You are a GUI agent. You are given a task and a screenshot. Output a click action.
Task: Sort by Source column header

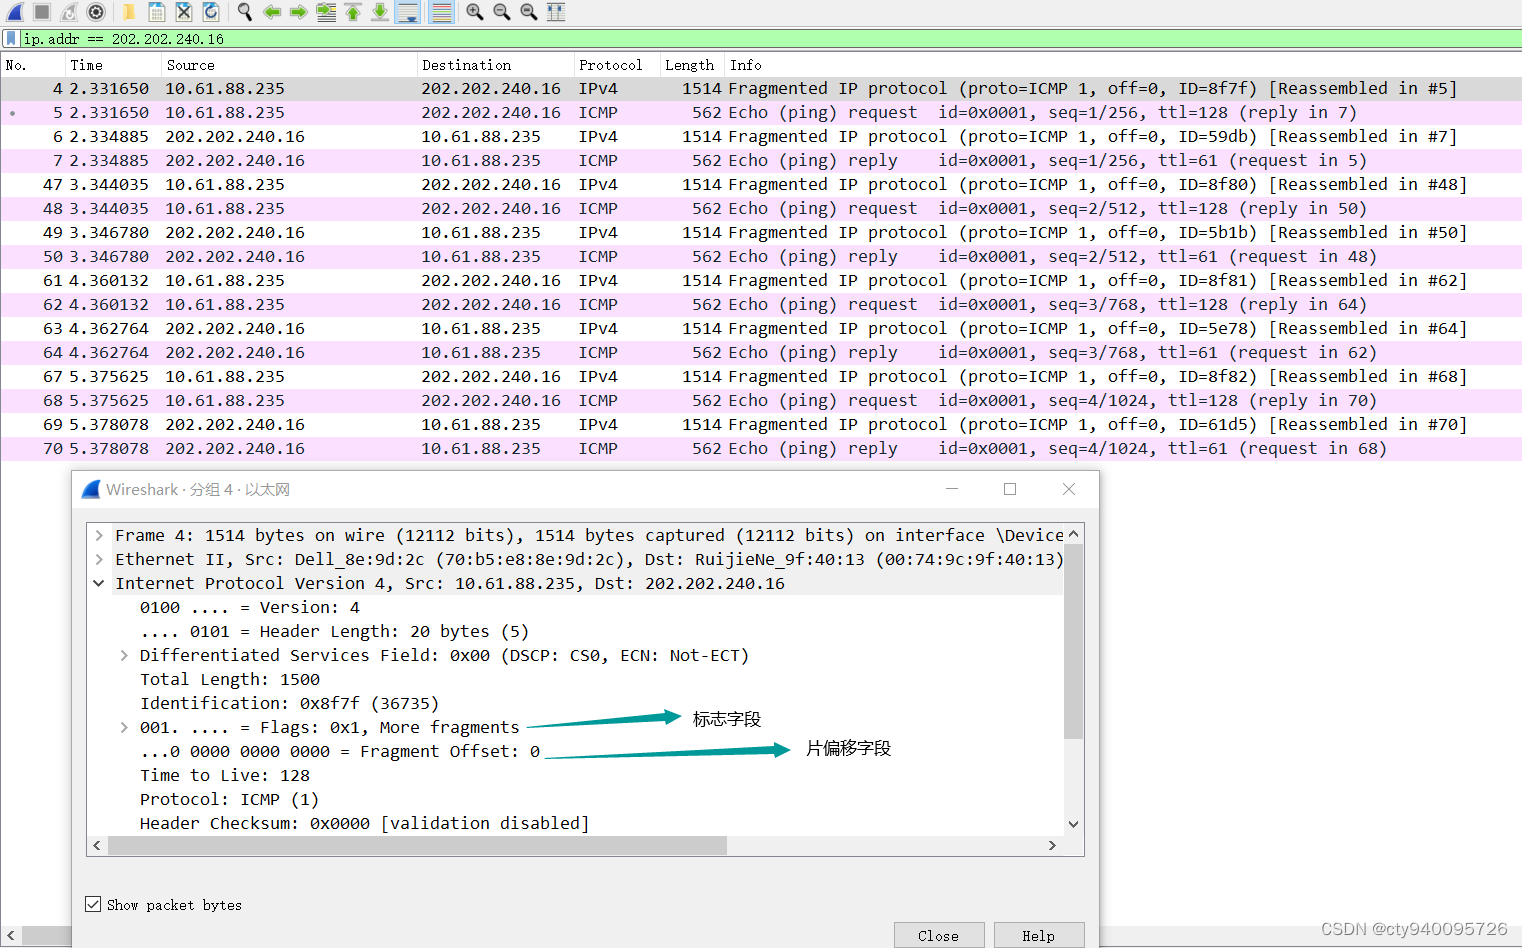click(x=289, y=65)
